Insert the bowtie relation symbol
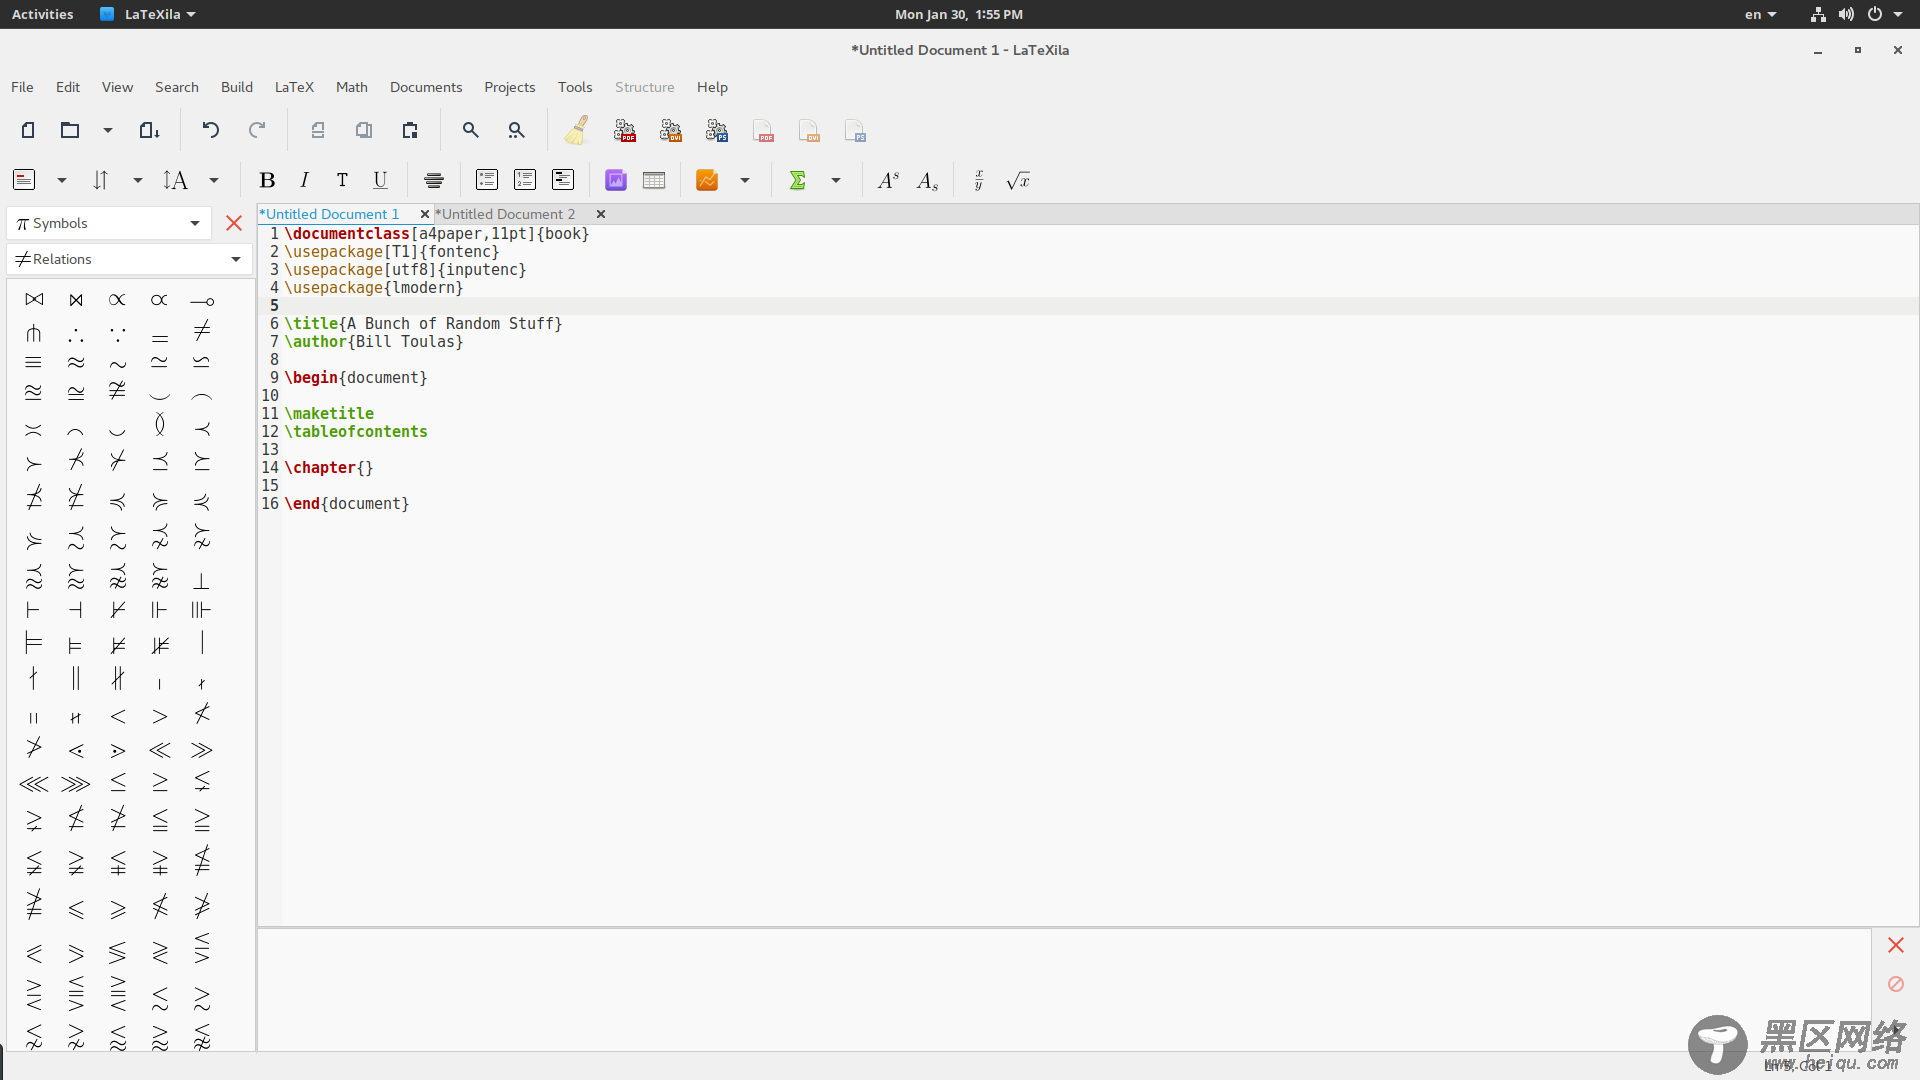This screenshot has width=1920, height=1080. (34, 299)
